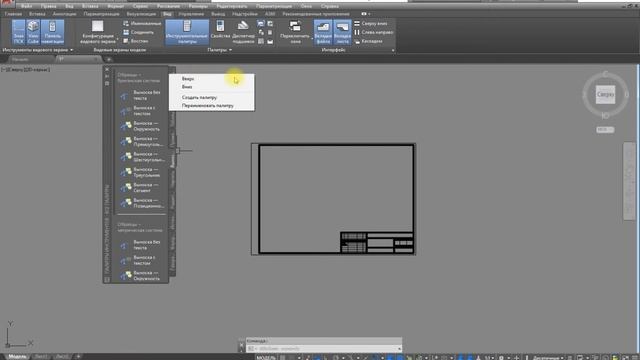Select Выноска — Позиционная tool
Viewport: 640px width, 360px height.
click(141, 203)
